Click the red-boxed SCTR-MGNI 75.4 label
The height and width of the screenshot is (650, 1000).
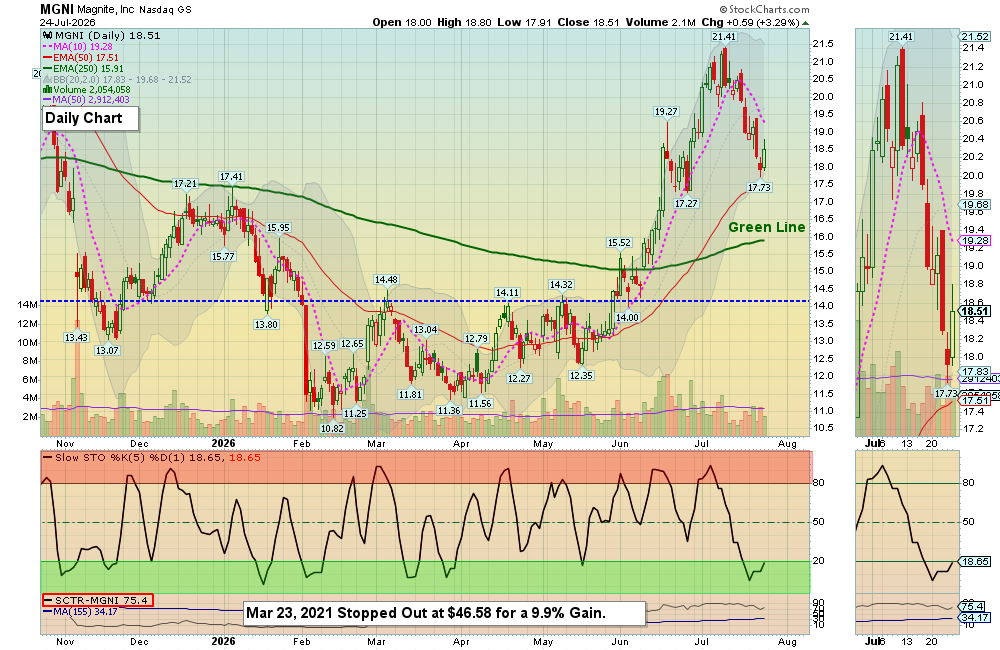tap(98, 600)
